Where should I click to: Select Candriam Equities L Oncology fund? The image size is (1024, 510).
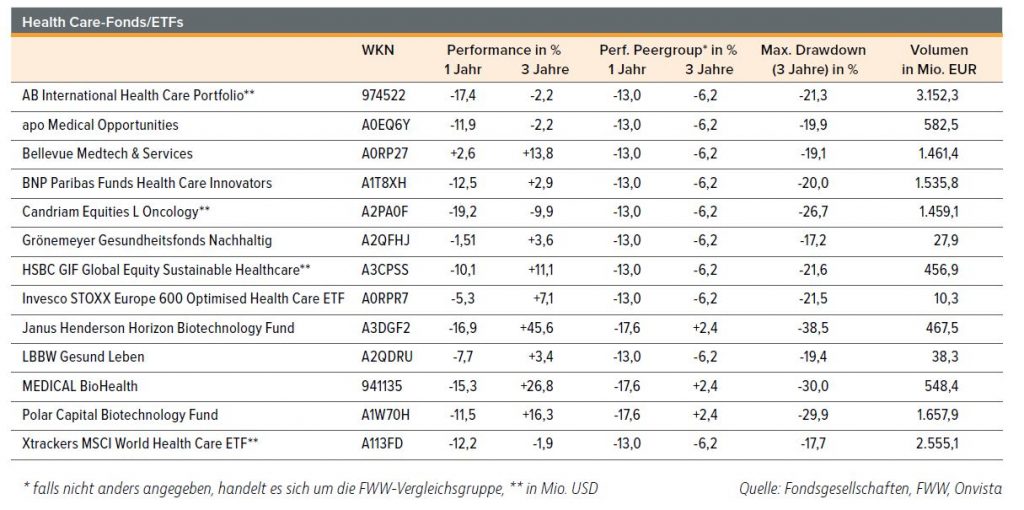[116, 213]
